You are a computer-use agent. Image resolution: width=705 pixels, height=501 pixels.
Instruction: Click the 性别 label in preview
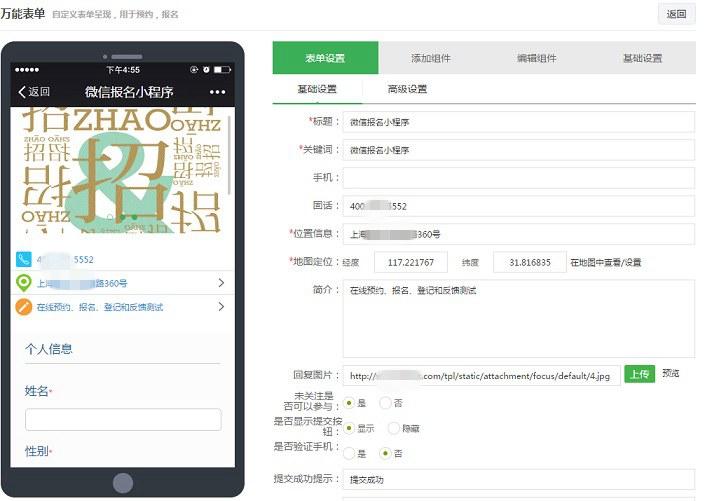click(37, 451)
